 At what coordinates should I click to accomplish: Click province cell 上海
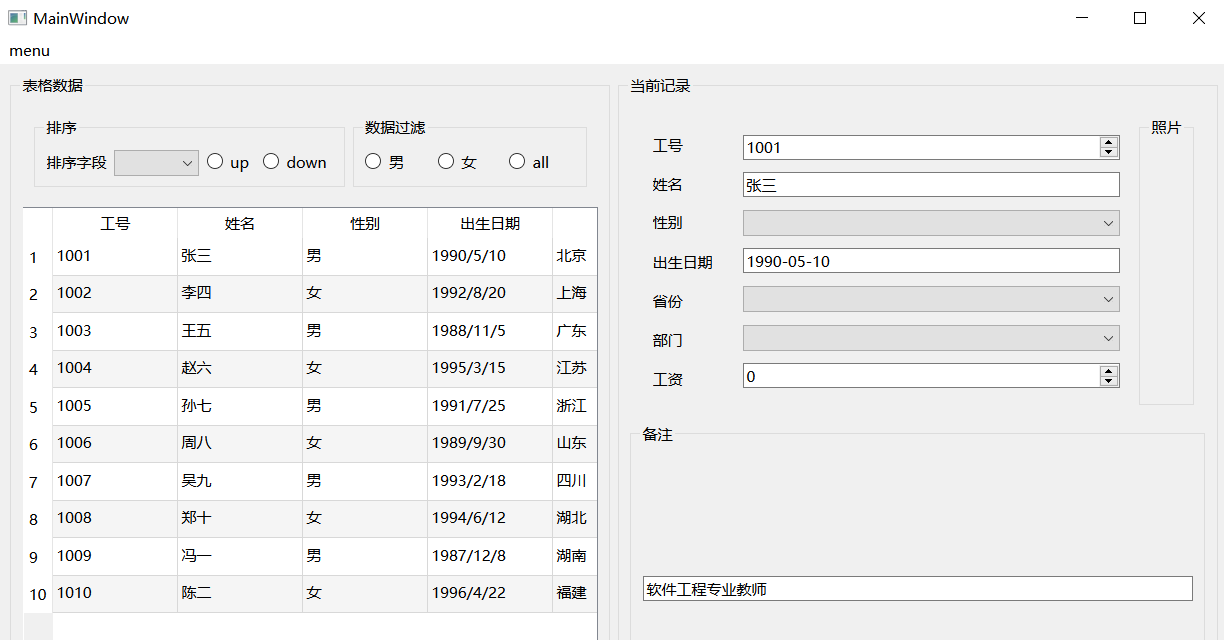[575, 294]
